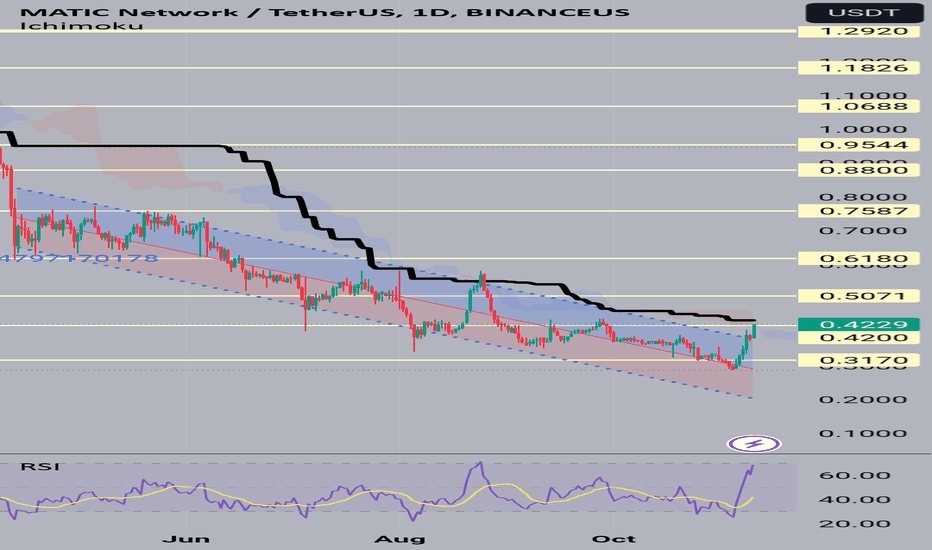Screen dimensions: 932x550
Task: Click the 0.1000 price axis value
Action: [x=863, y=433]
